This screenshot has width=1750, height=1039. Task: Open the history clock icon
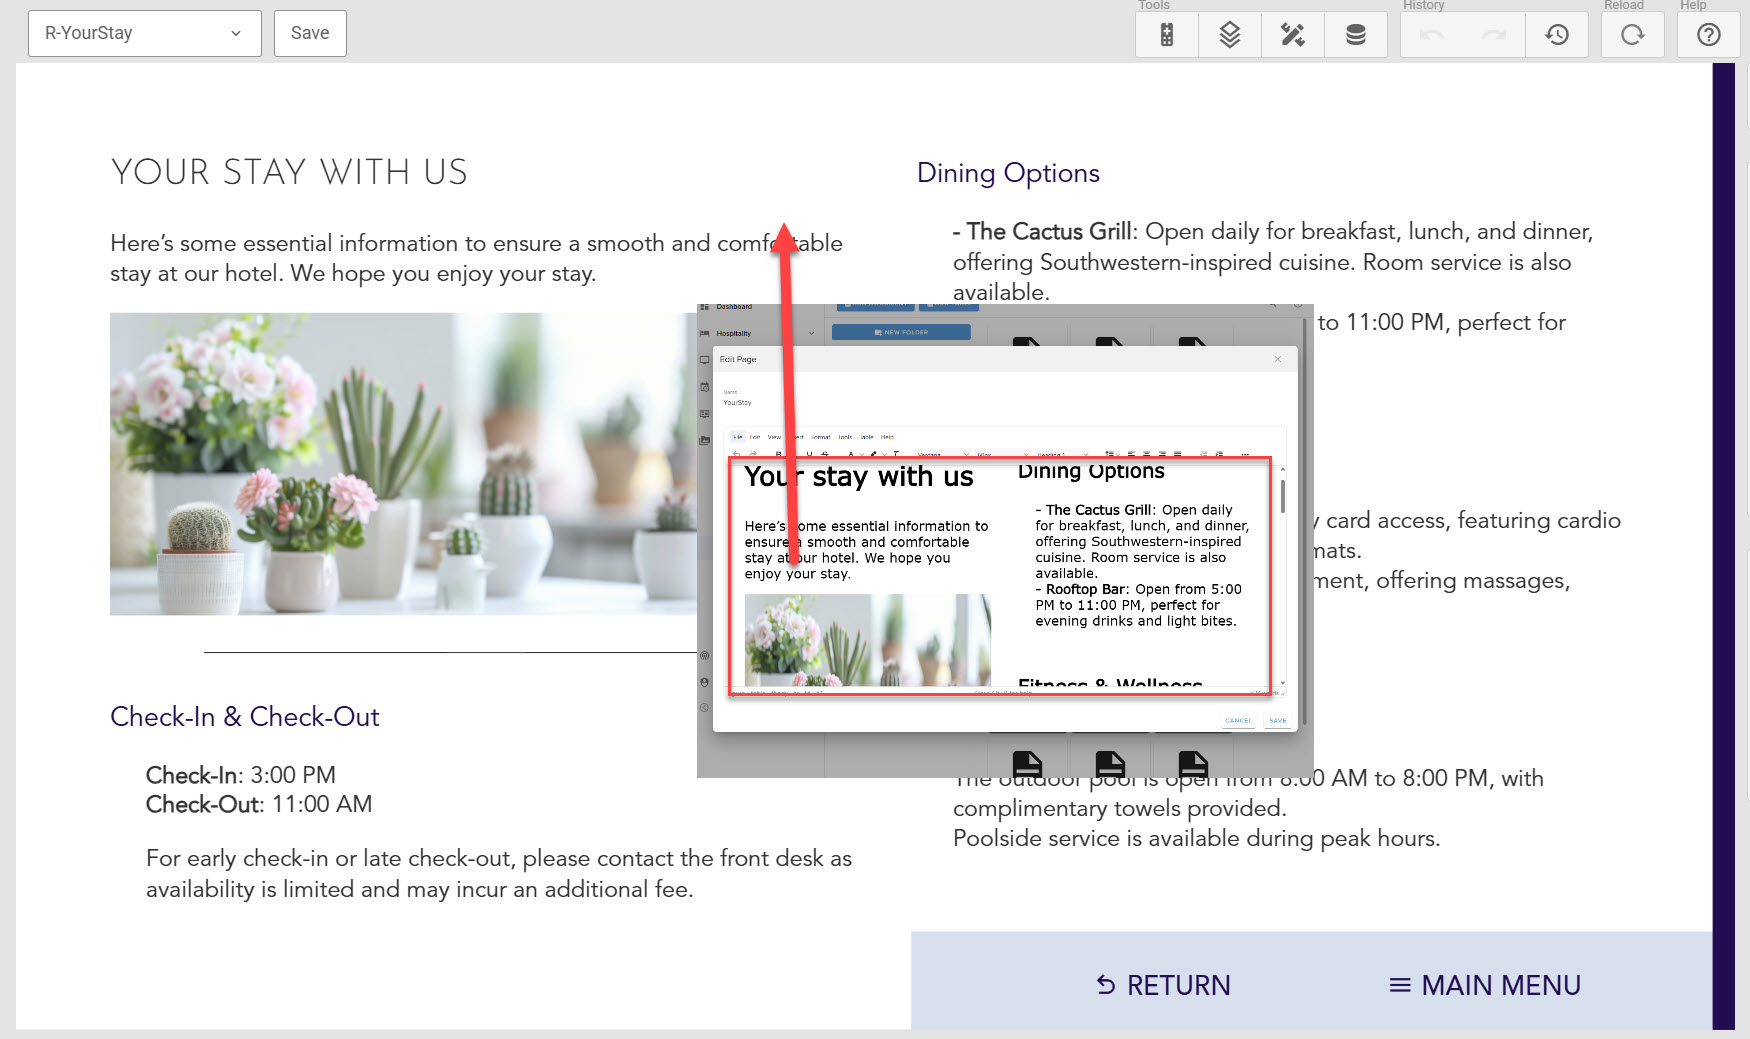tap(1557, 35)
